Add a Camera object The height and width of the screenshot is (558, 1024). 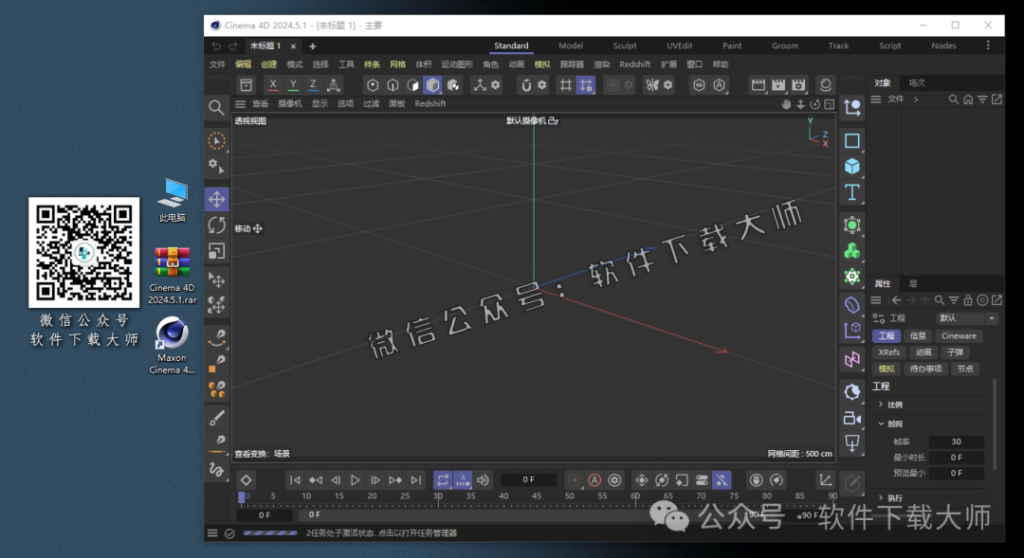(852, 418)
